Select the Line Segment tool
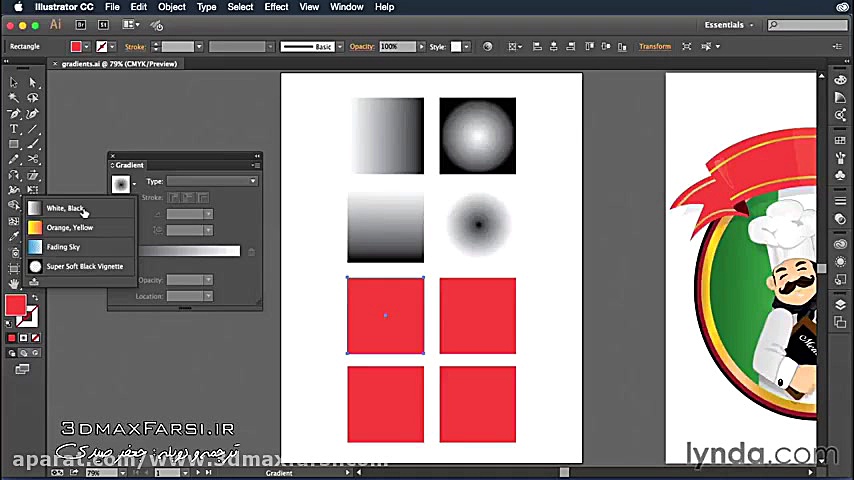This screenshot has height=480, width=854. 33,129
